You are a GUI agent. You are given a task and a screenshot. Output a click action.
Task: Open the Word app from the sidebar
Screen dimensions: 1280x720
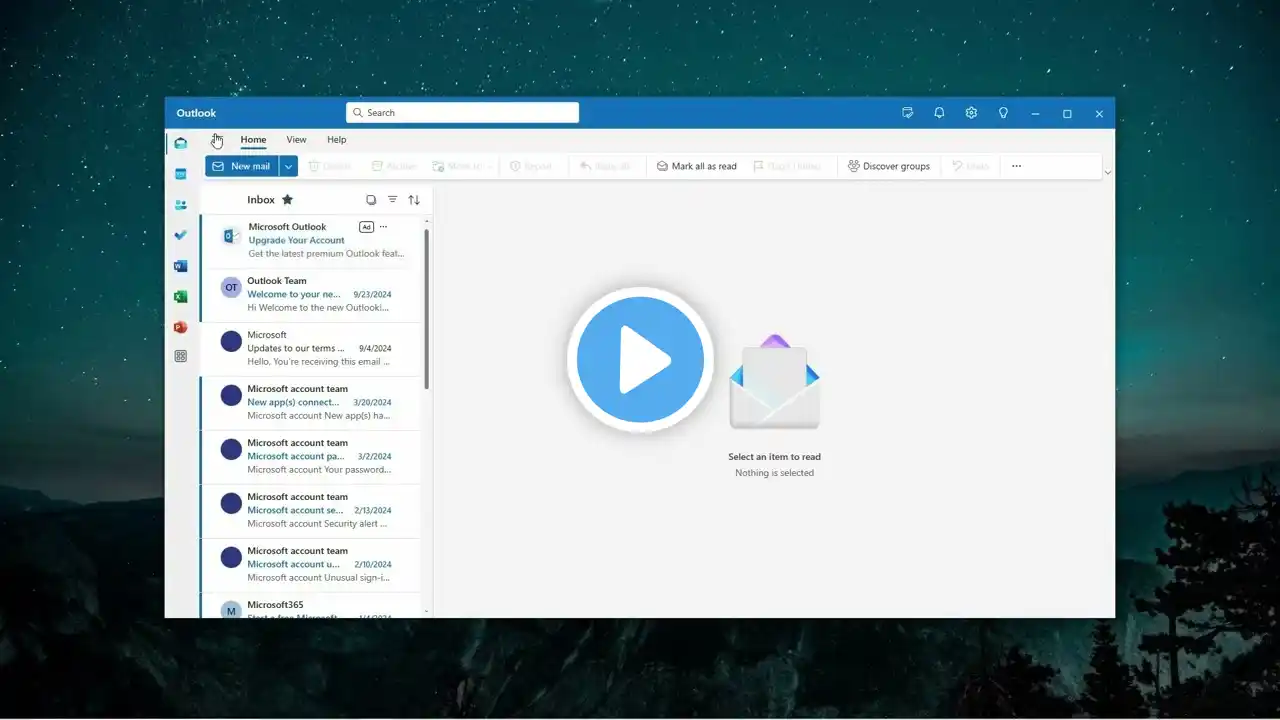(180, 266)
